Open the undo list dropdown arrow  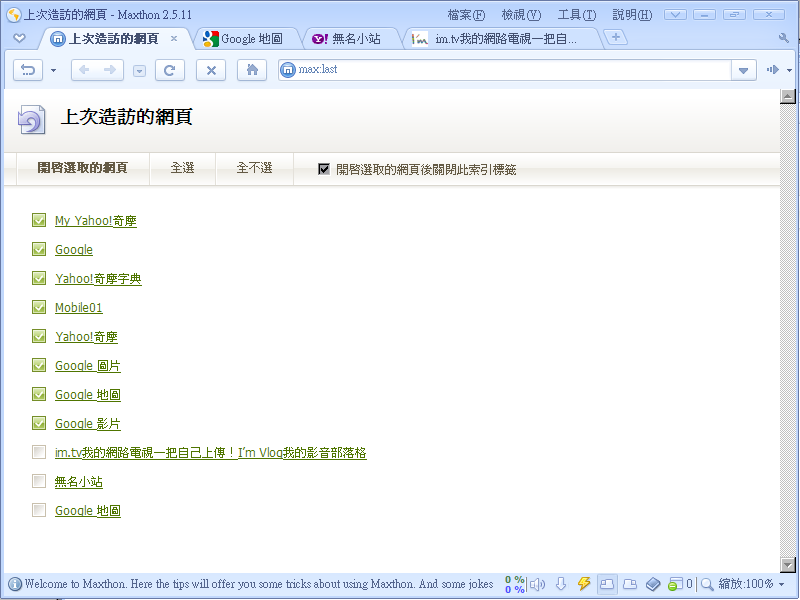tap(54, 70)
